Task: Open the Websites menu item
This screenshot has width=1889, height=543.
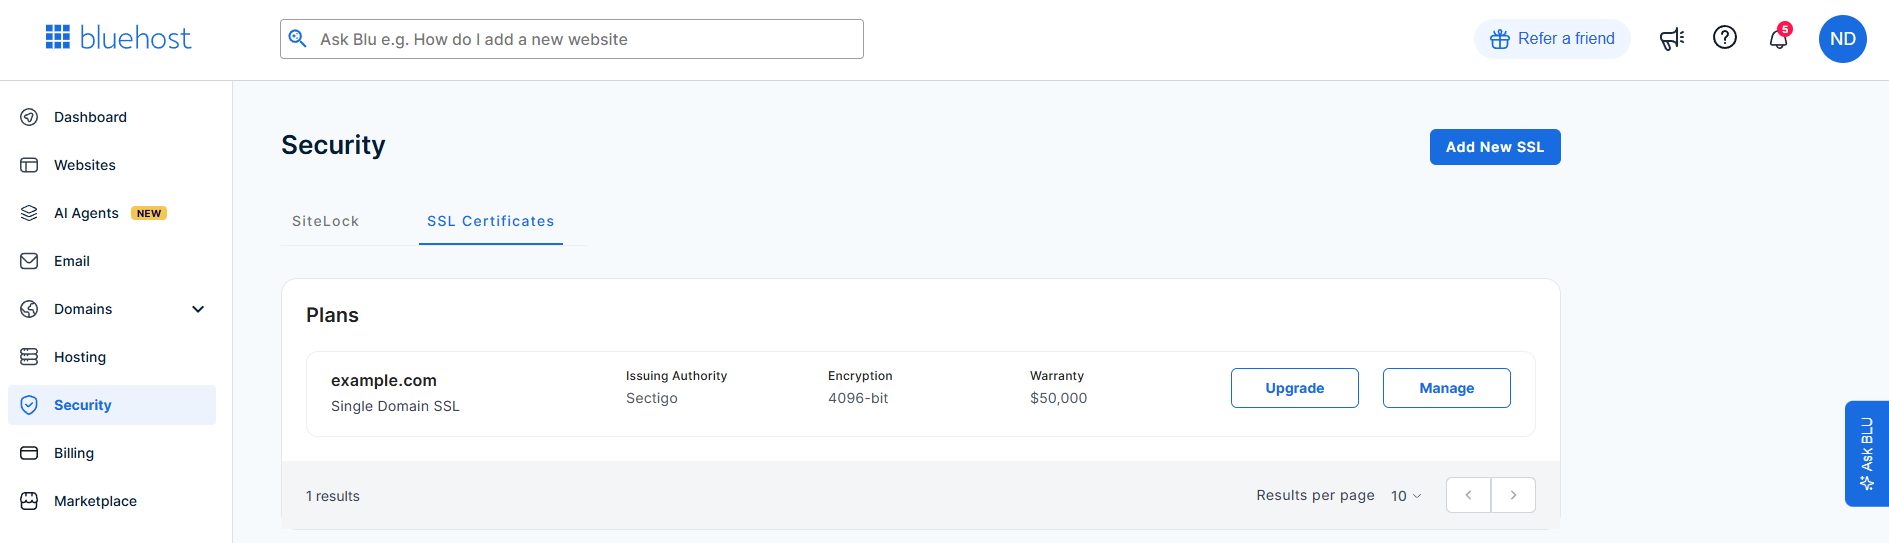Action: [x=112, y=165]
